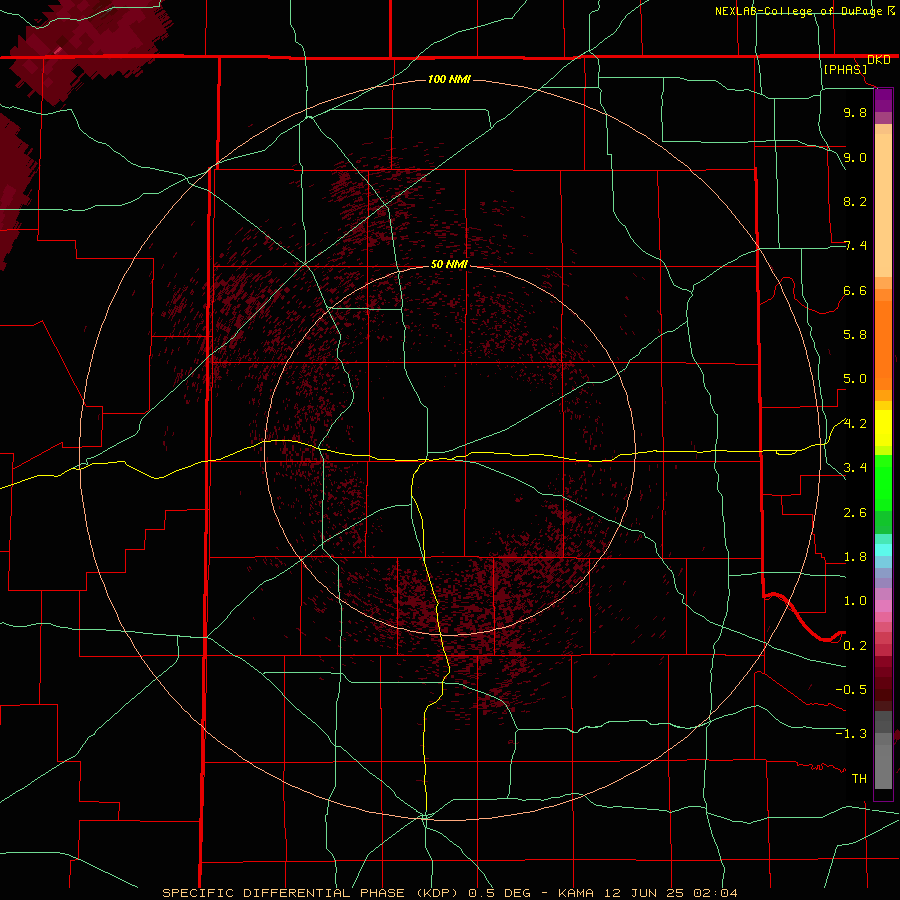Pick the bright green band of the scale
The width and height of the screenshot is (900, 900).
pyautogui.click(x=883, y=482)
